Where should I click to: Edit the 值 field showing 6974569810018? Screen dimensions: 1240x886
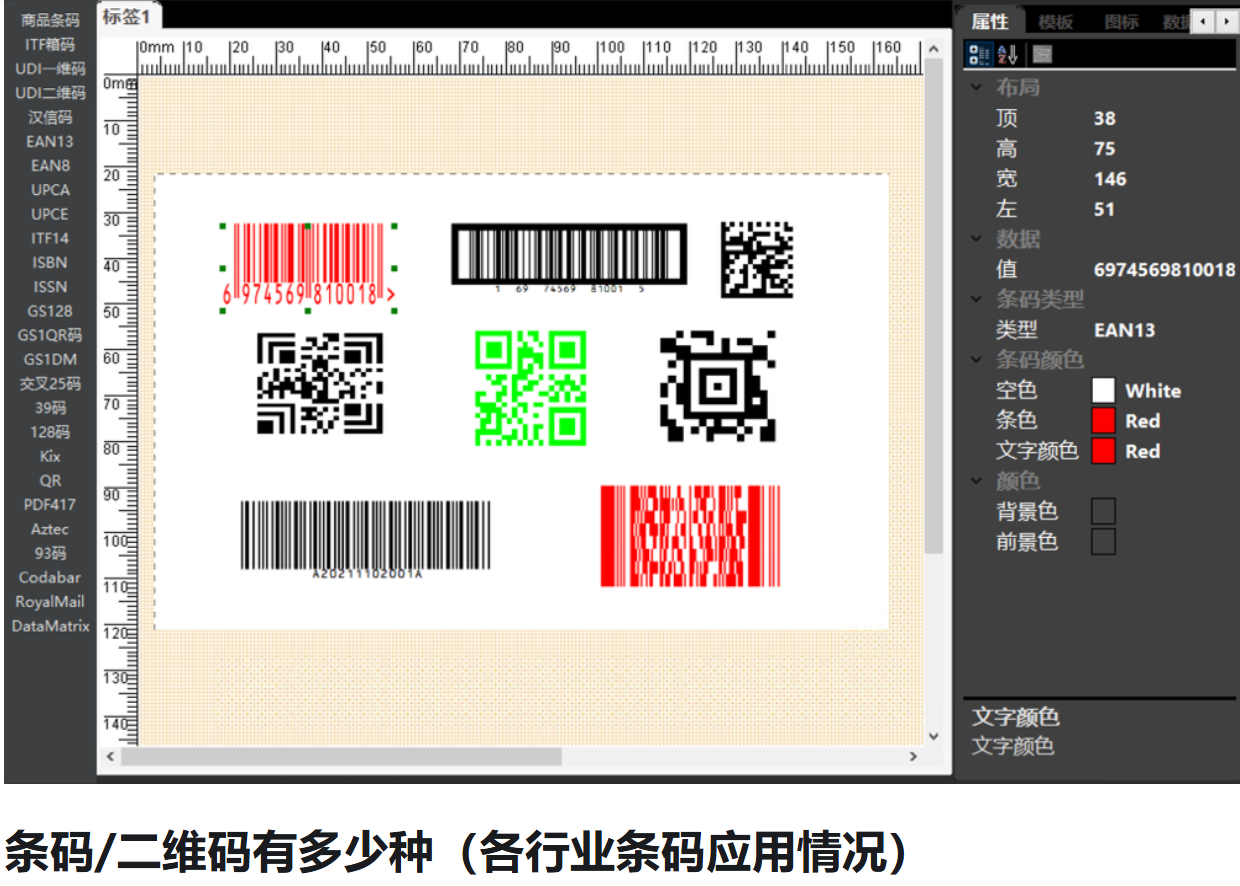(x=1164, y=270)
